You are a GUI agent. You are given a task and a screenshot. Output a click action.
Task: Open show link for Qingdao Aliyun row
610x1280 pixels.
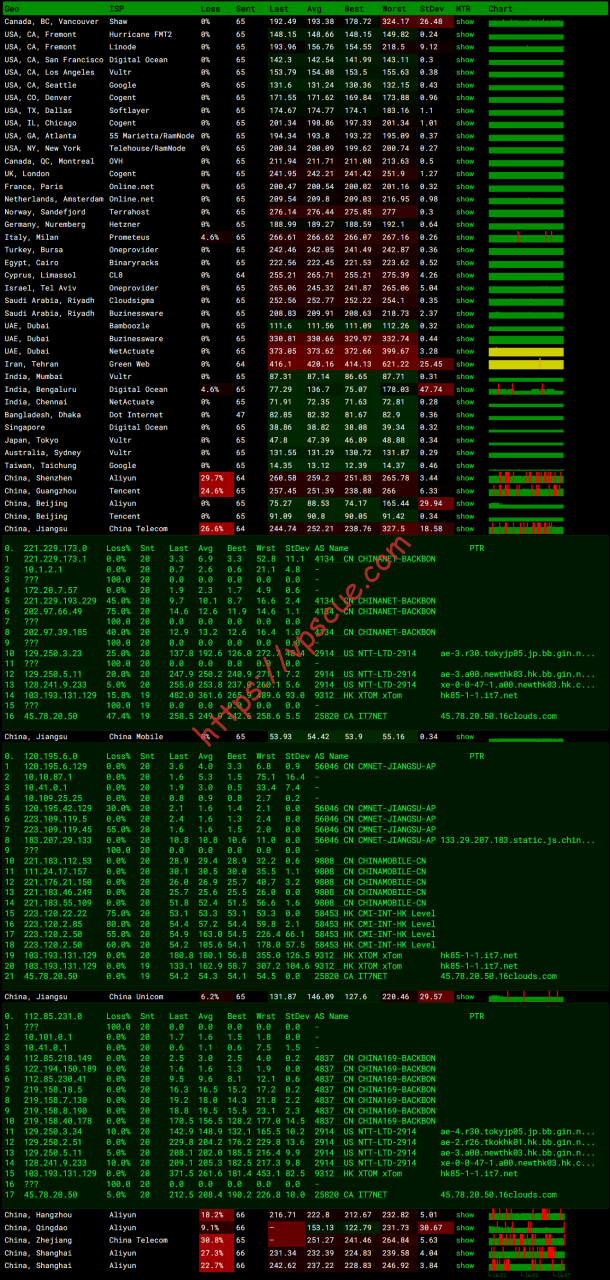coord(465,1227)
